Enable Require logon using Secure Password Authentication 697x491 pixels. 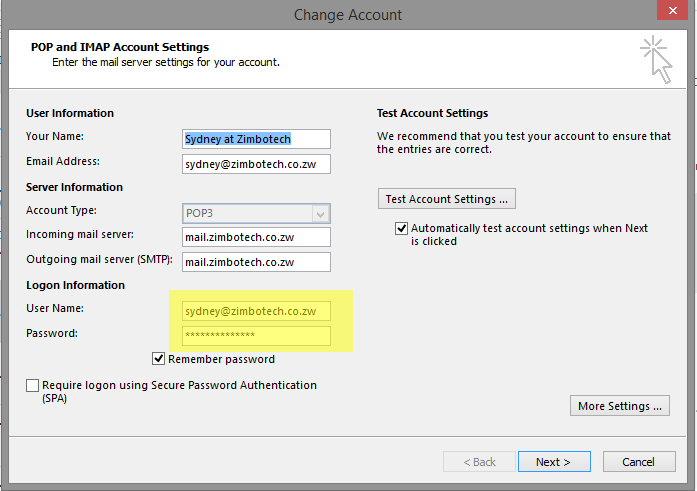coord(33,386)
